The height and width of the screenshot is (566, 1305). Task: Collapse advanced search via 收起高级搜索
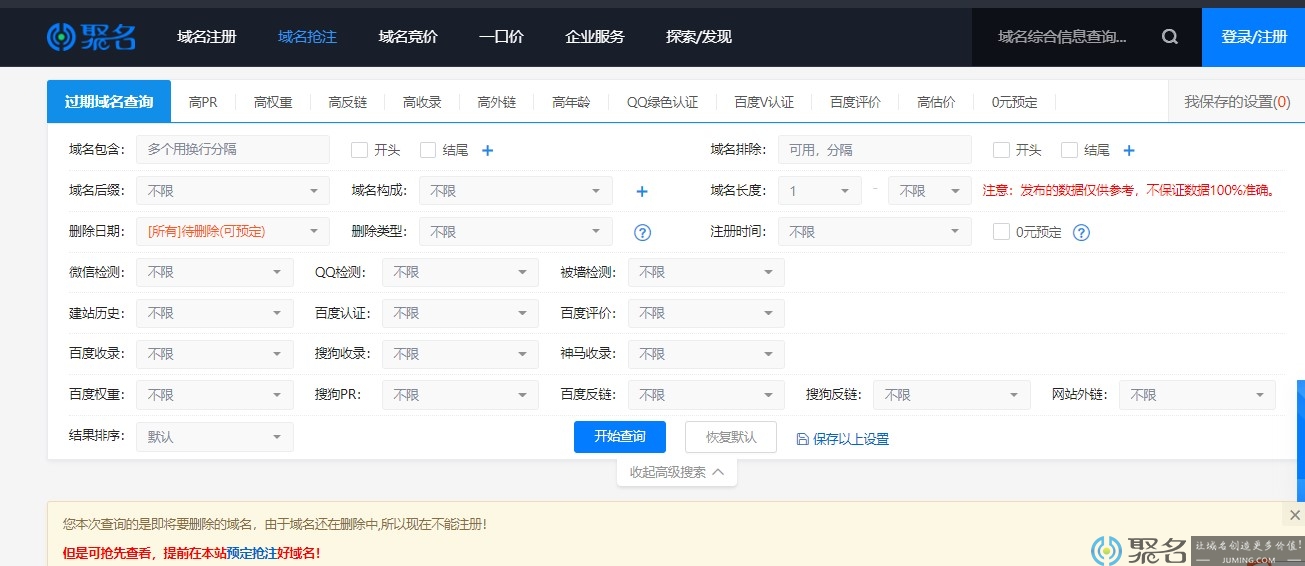tap(677, 472)
